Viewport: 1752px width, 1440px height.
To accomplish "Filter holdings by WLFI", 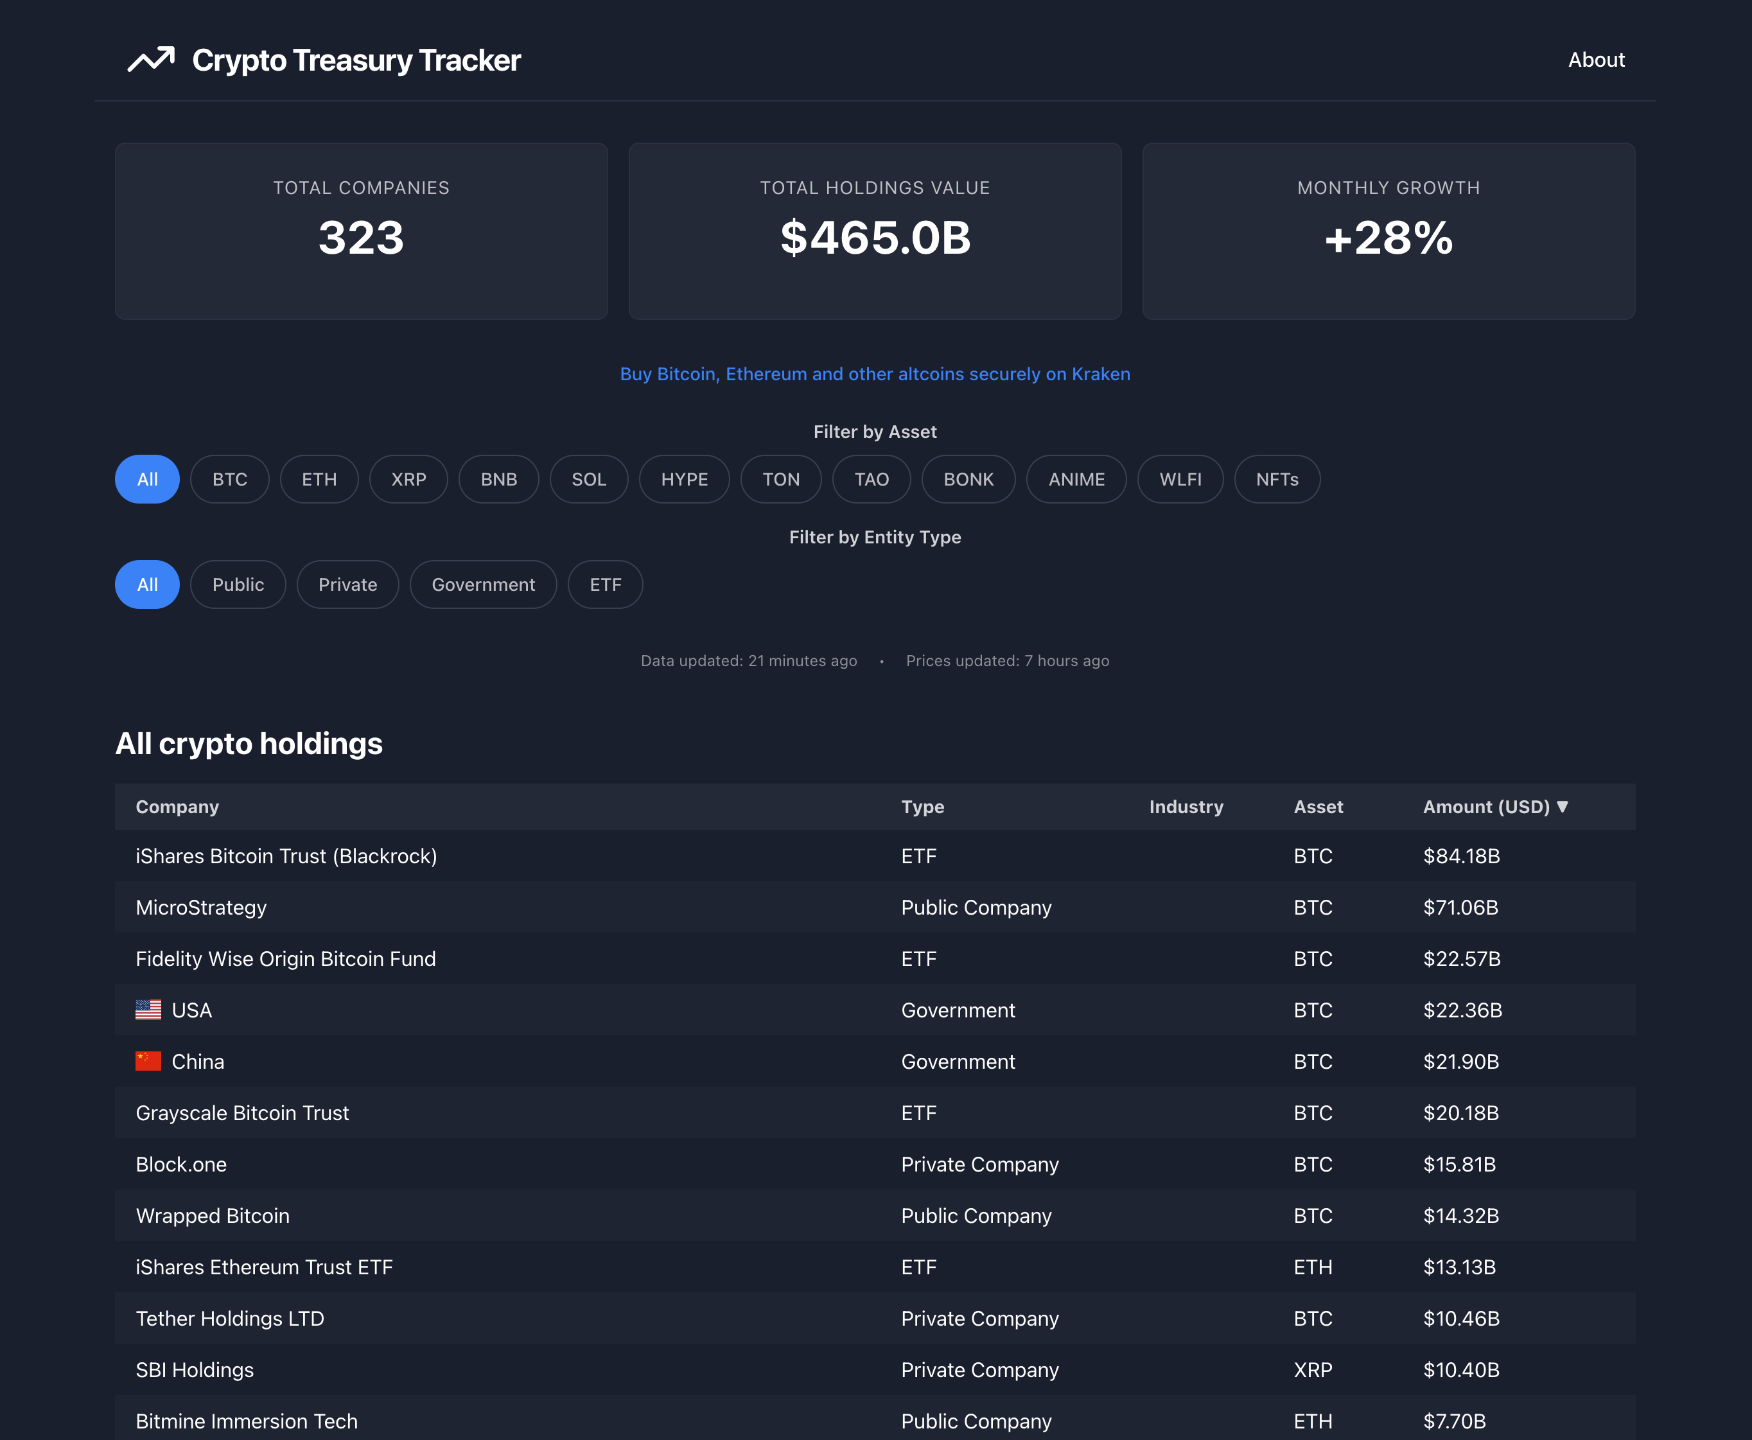I will click(1181, 479).
